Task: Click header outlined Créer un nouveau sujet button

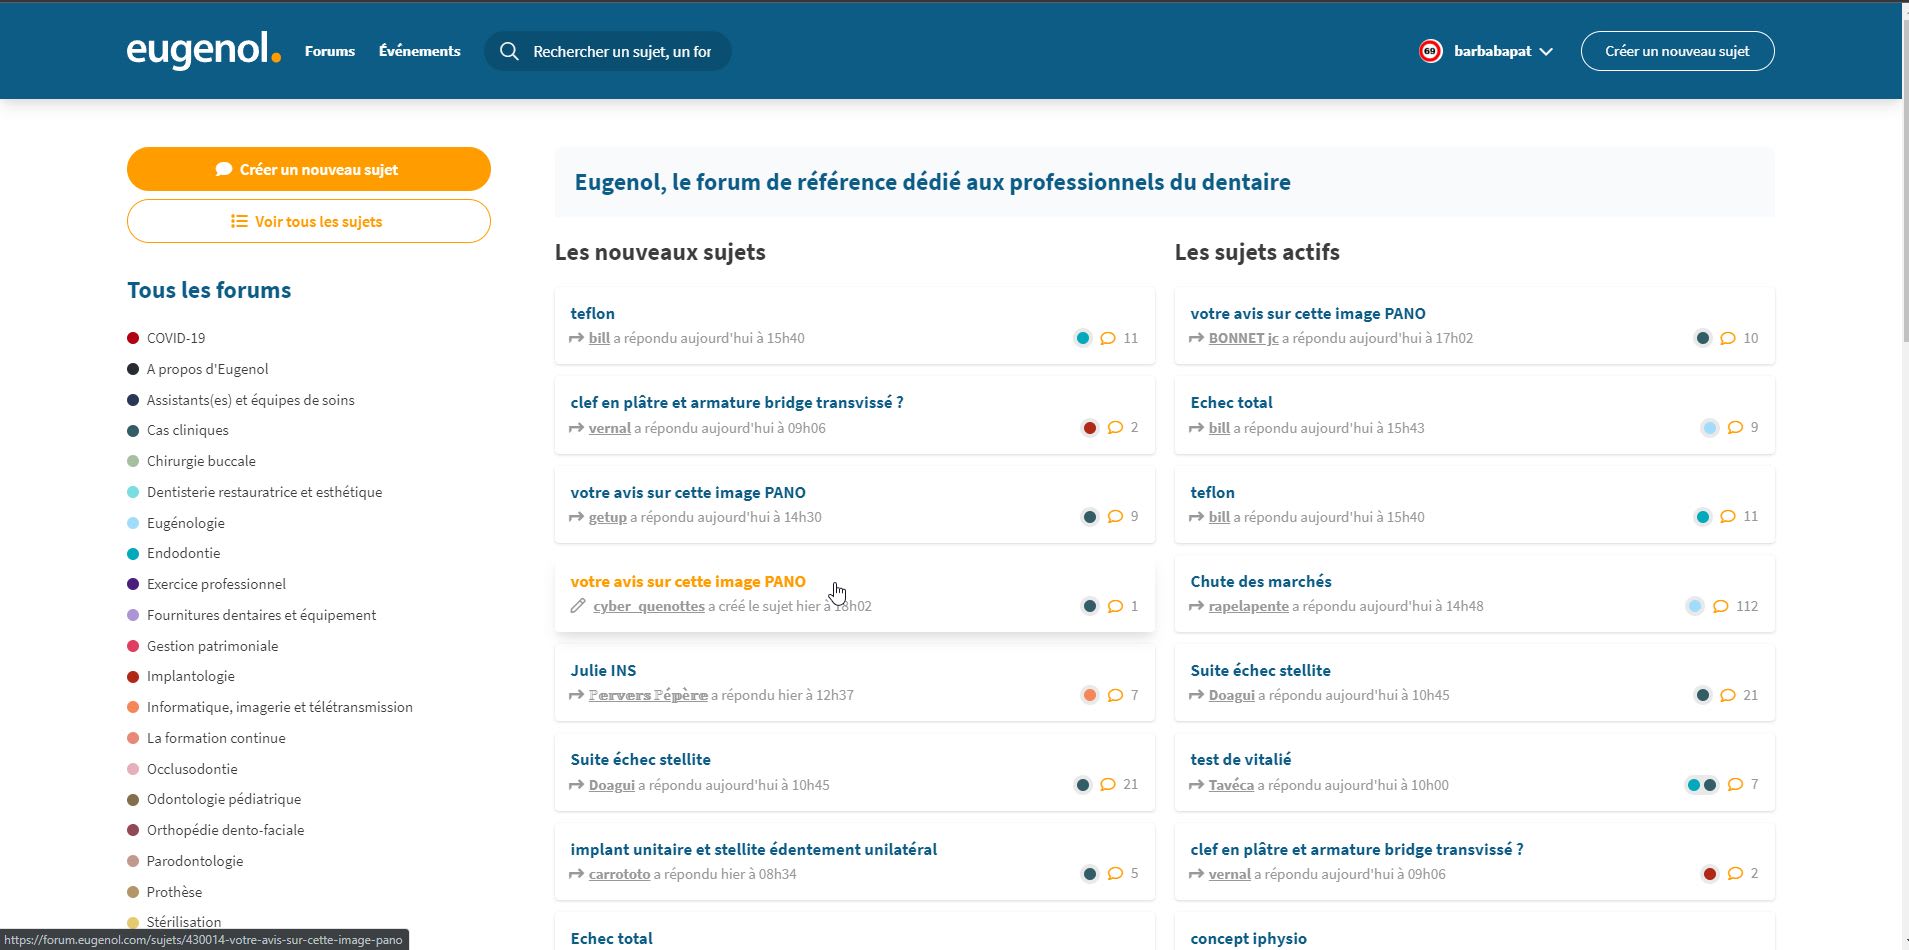Action: pyautogui.click(x=1677, y=51)
